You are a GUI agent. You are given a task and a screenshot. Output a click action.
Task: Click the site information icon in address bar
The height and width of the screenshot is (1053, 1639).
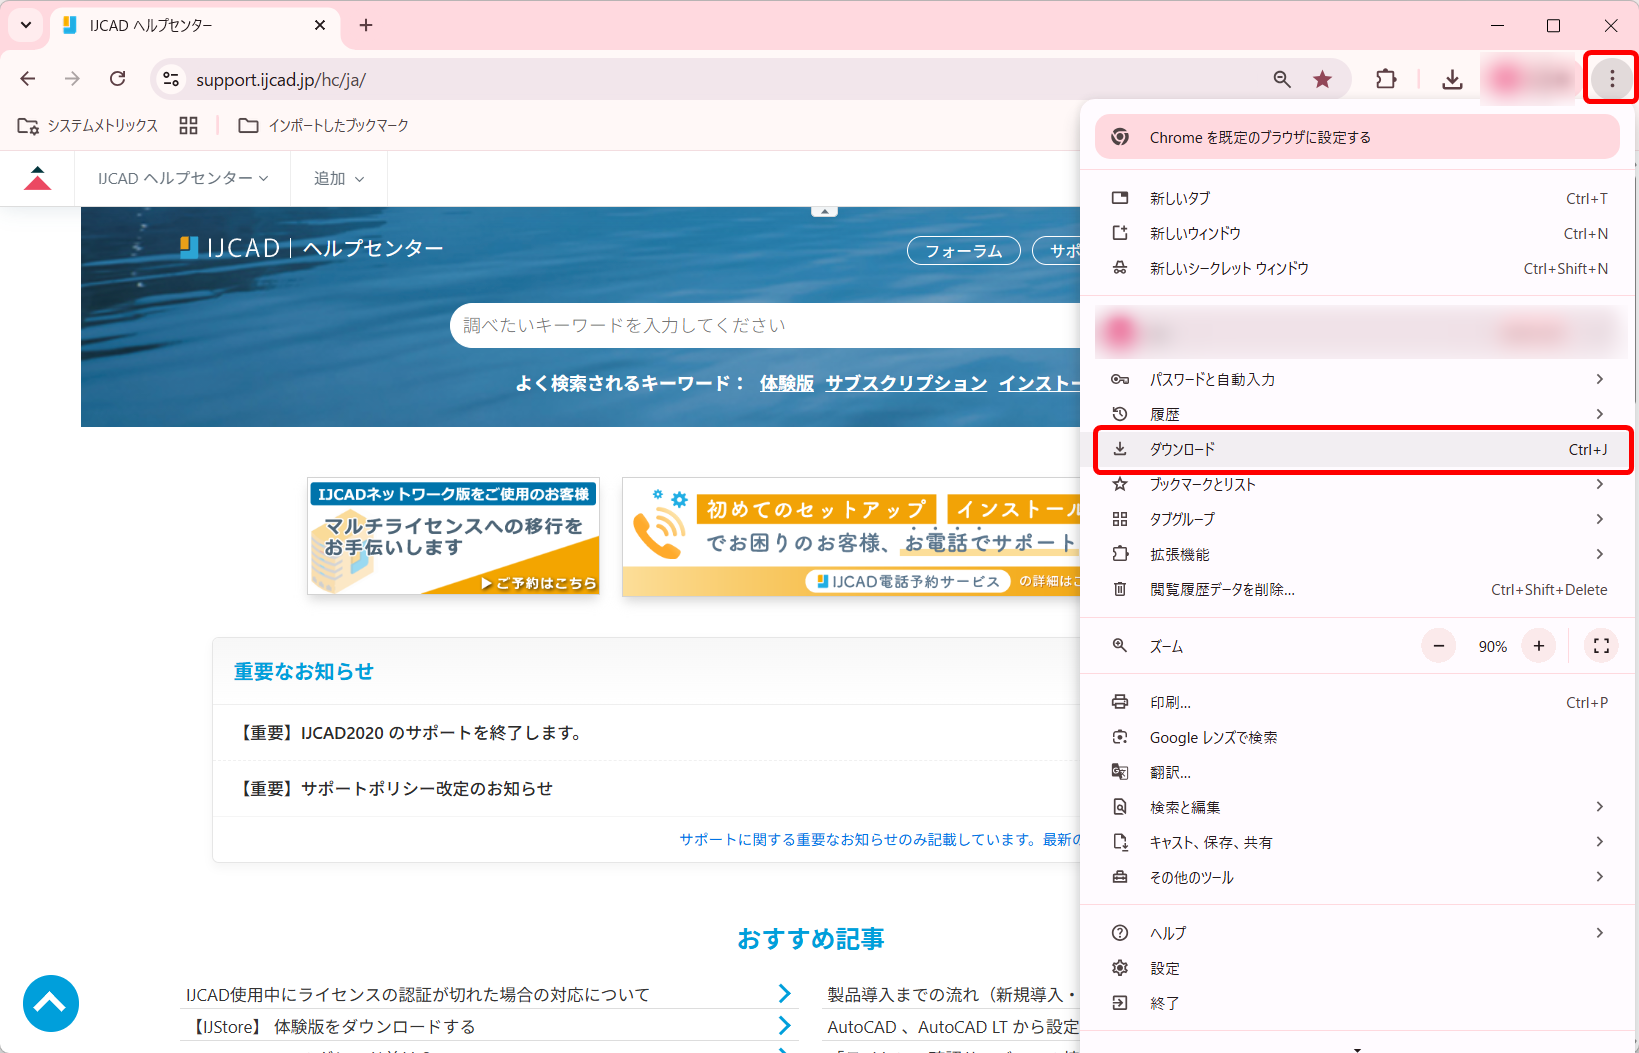[170, 78]
